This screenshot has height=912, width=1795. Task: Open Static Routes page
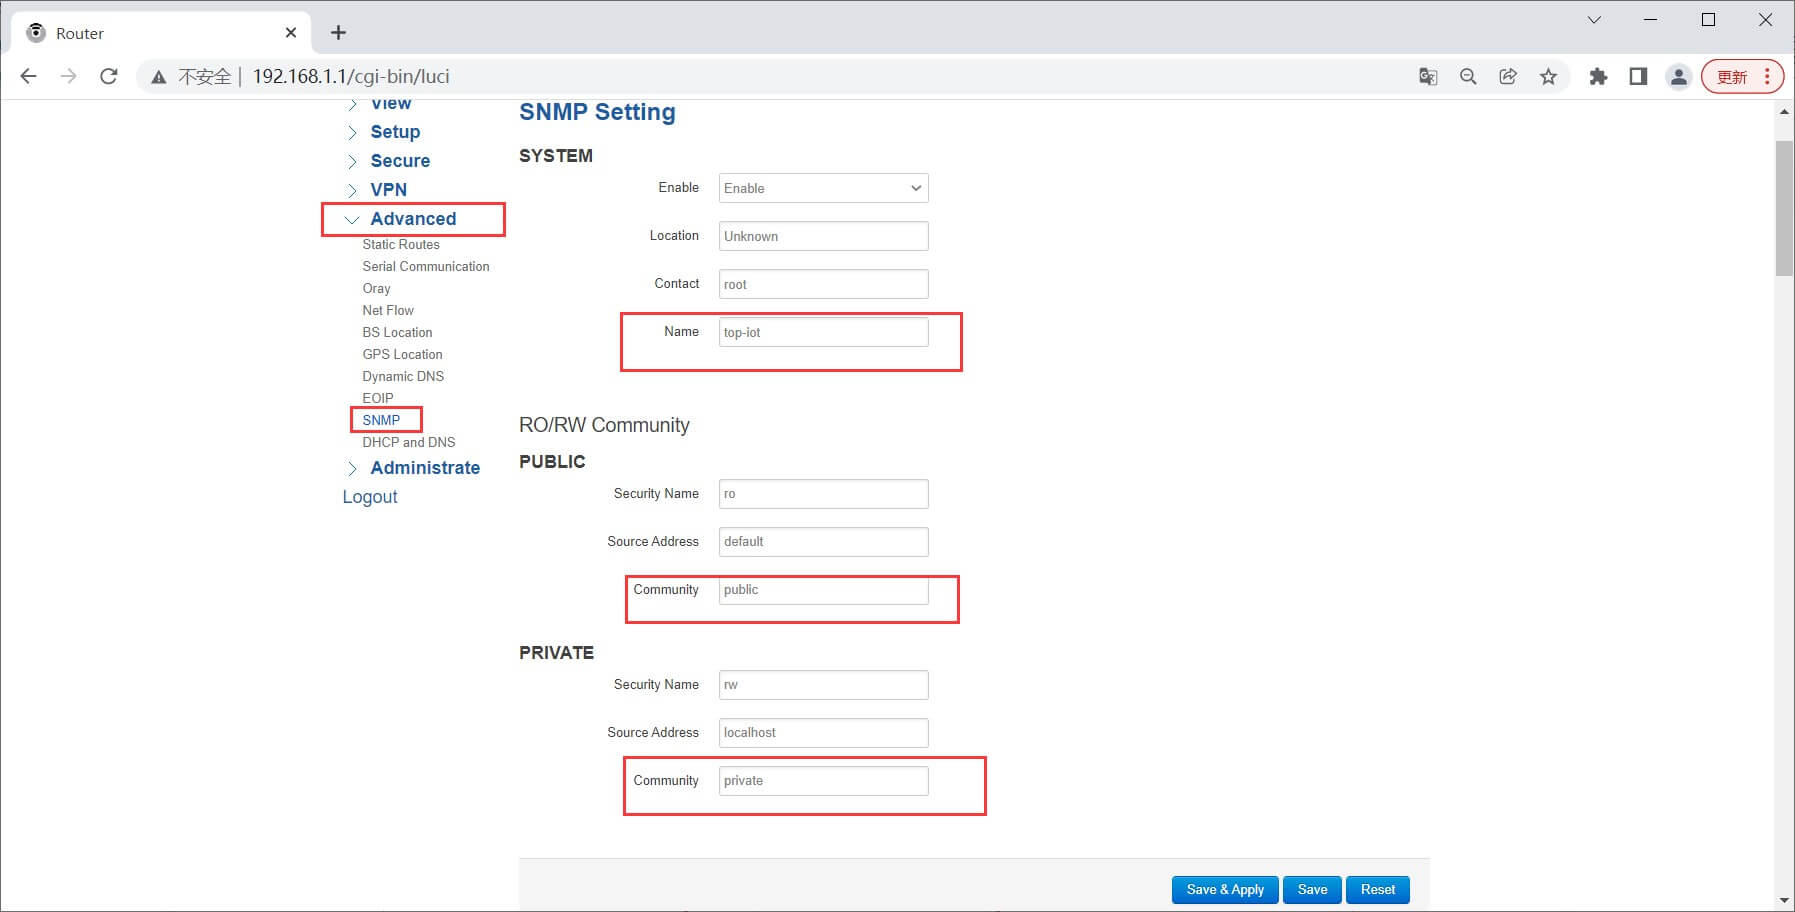(x=401, y=245)
